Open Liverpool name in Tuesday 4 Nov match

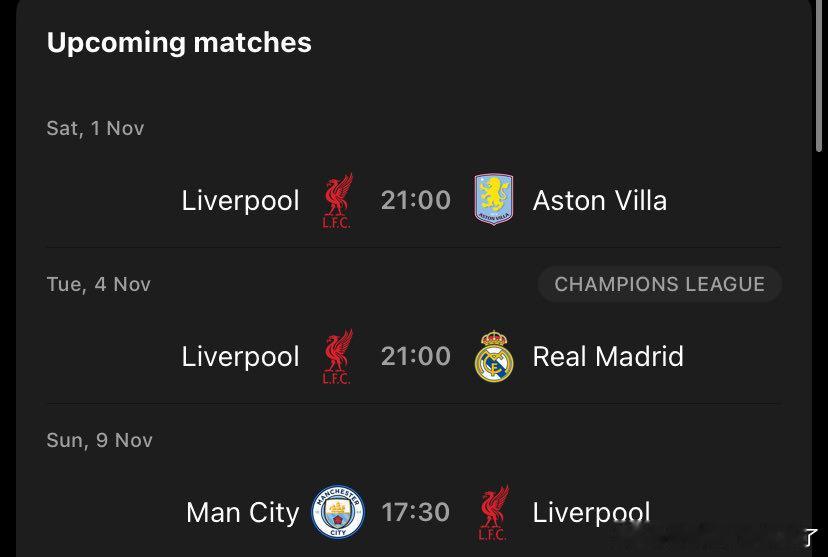pos(240,357)
